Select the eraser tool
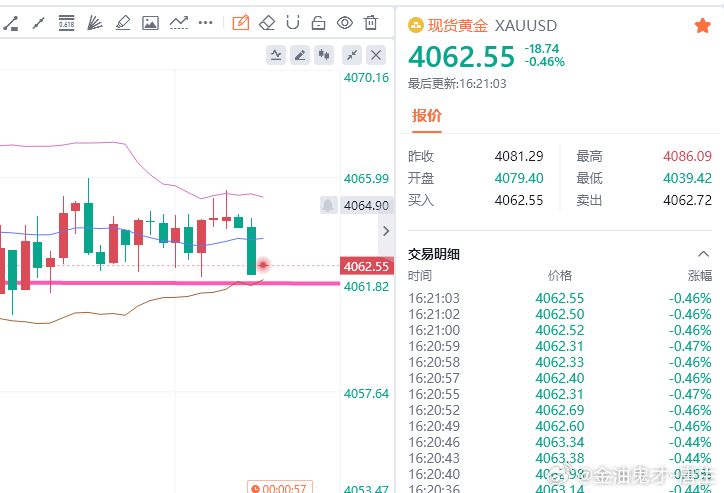This screenshot has width=724, height=493. [x=267, y=23]
